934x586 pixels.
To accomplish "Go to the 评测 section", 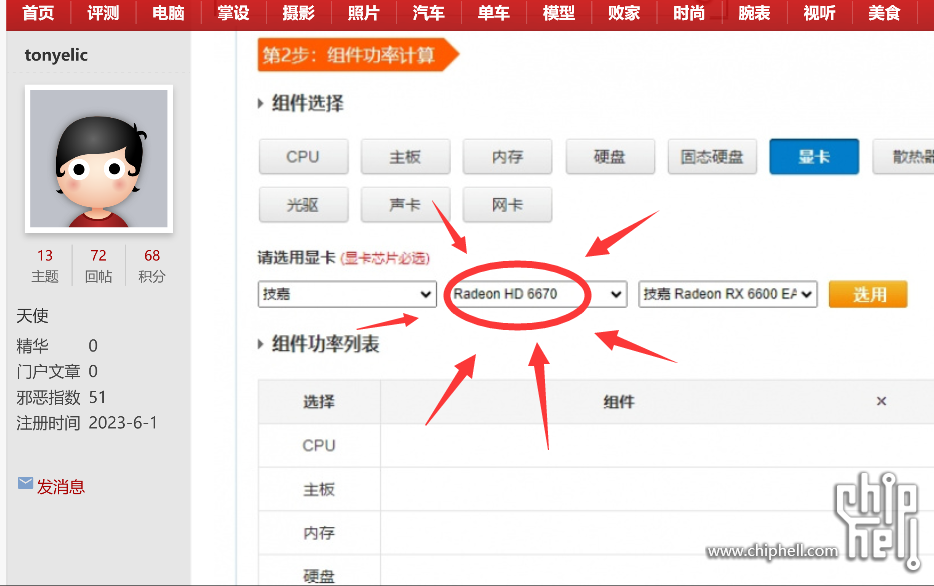I will tap(103, 13).
